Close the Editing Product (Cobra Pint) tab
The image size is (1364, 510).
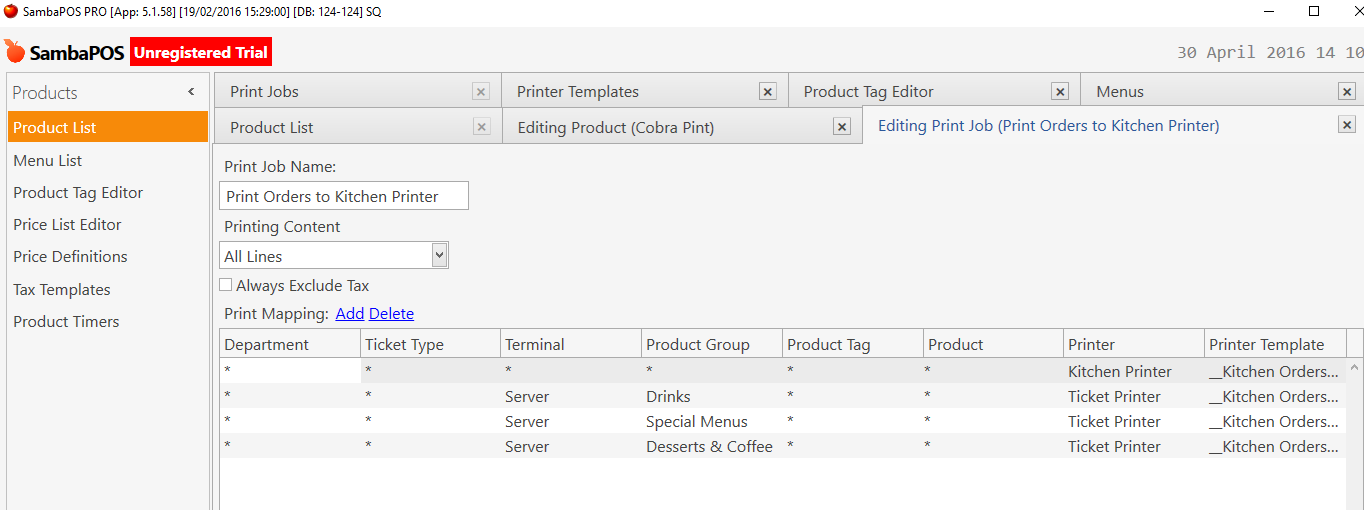pos(842,127)
